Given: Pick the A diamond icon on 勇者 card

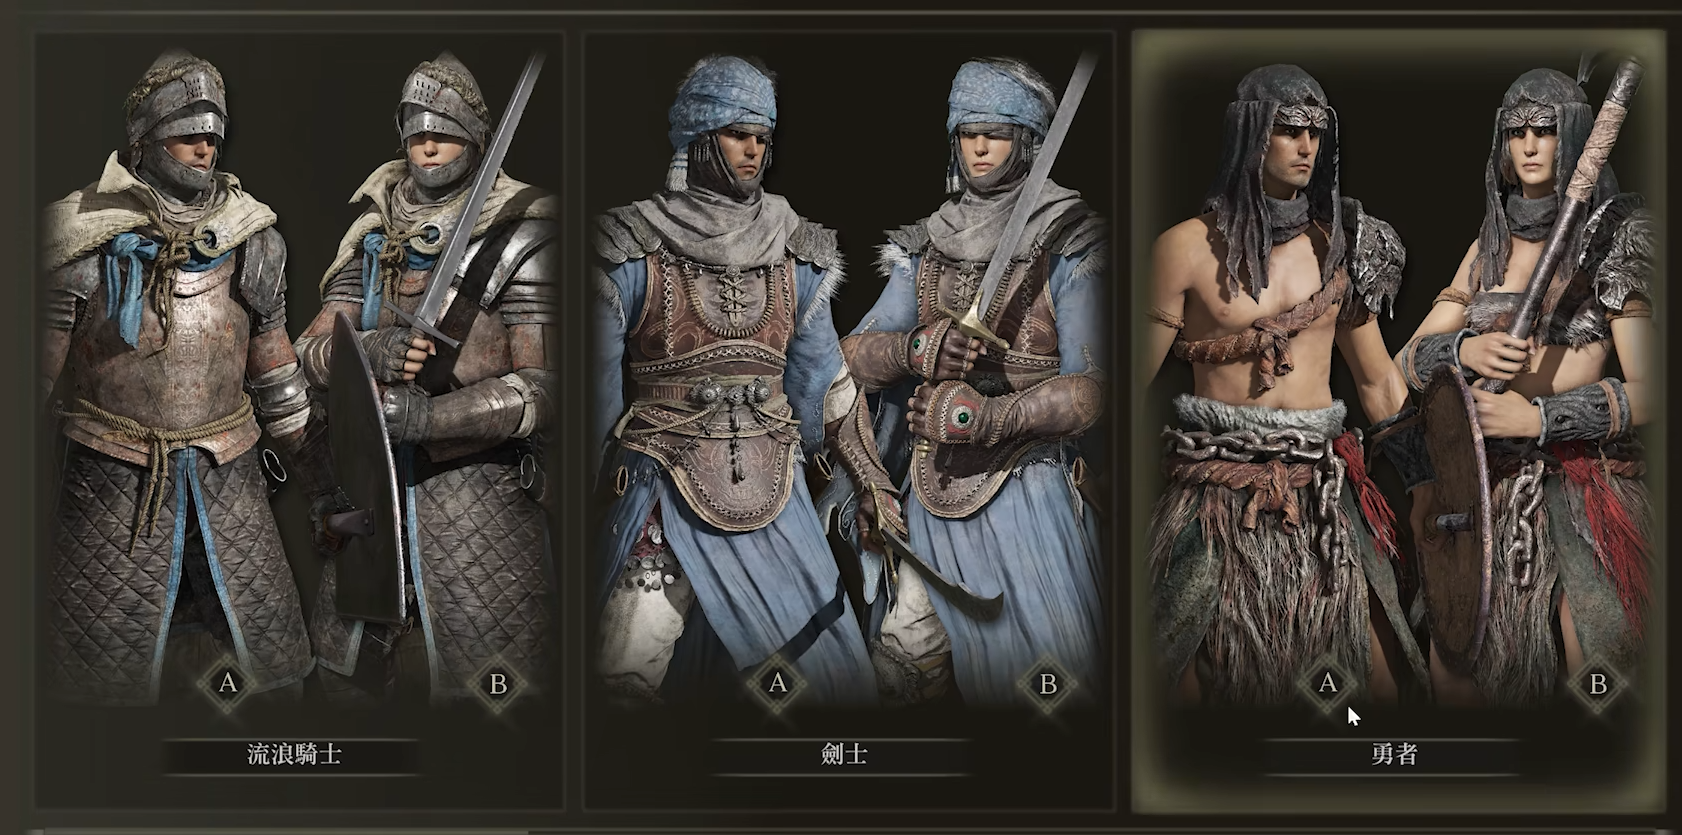Looking at the screenshot, I should coord(1328,684).
